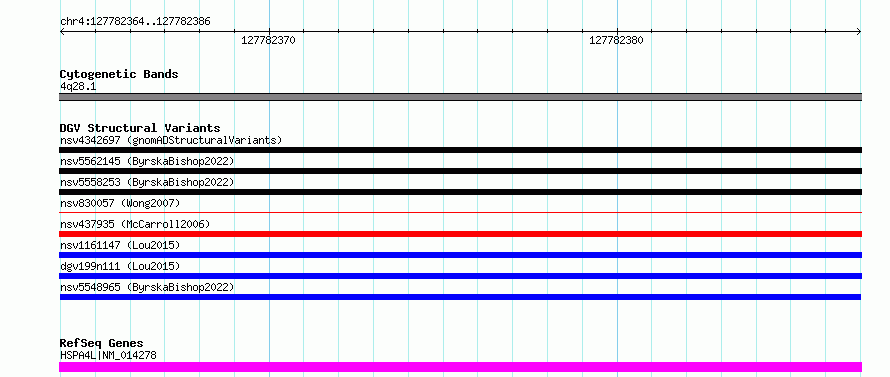Select thick red nsv437935 variant bar
The height and width of the screenshot is (377, 890).
coord(460,234)
